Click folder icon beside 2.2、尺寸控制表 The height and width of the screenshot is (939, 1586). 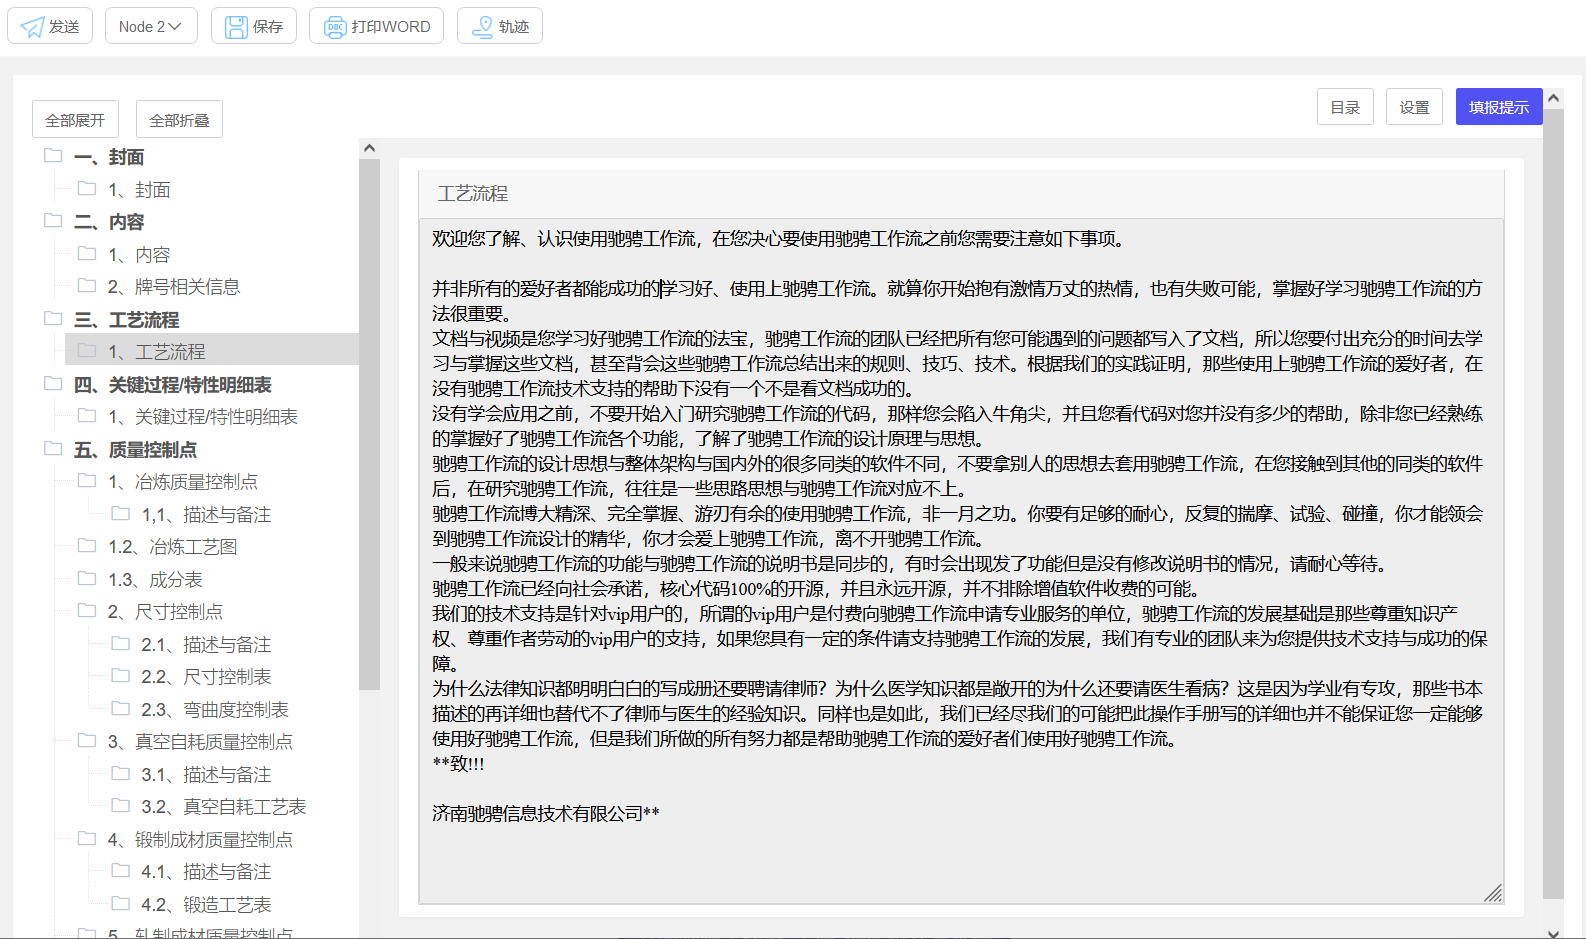121,675
